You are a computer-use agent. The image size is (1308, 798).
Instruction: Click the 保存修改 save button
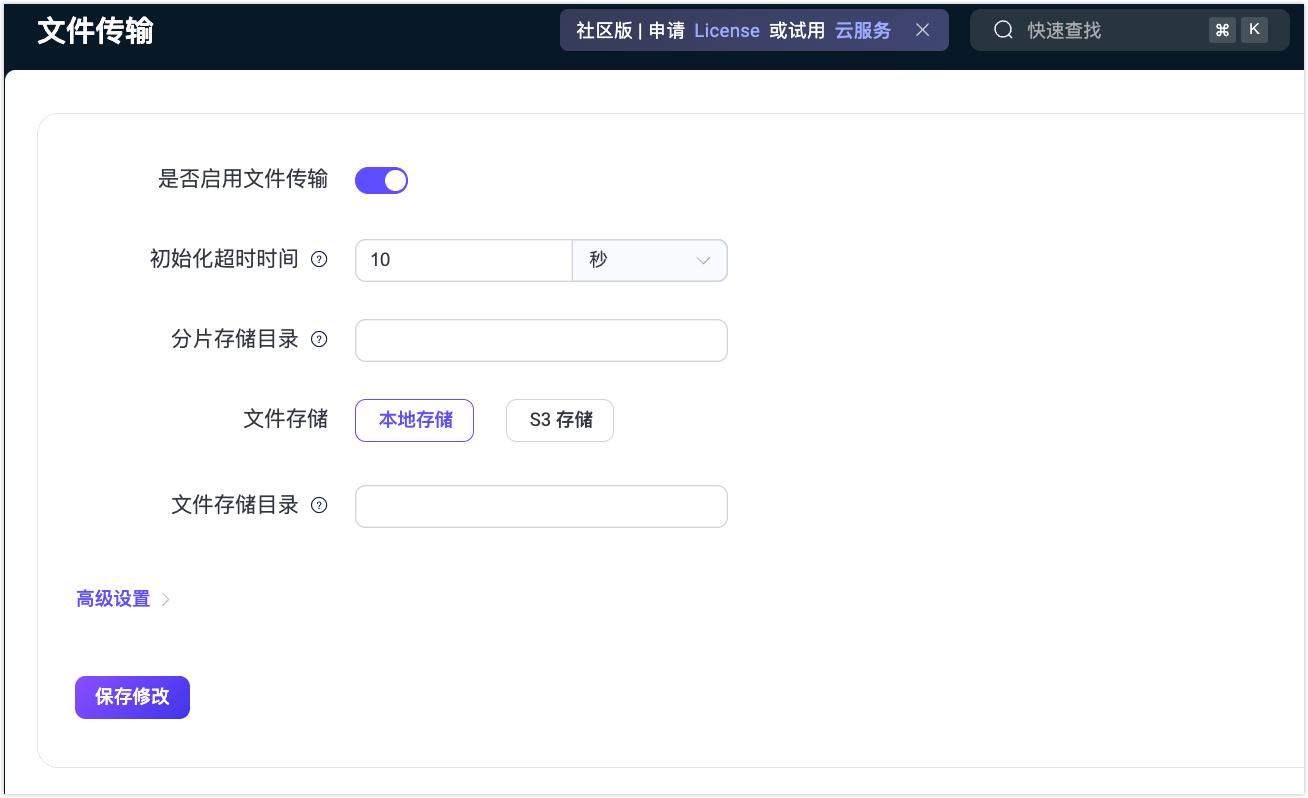pos(132,697)
